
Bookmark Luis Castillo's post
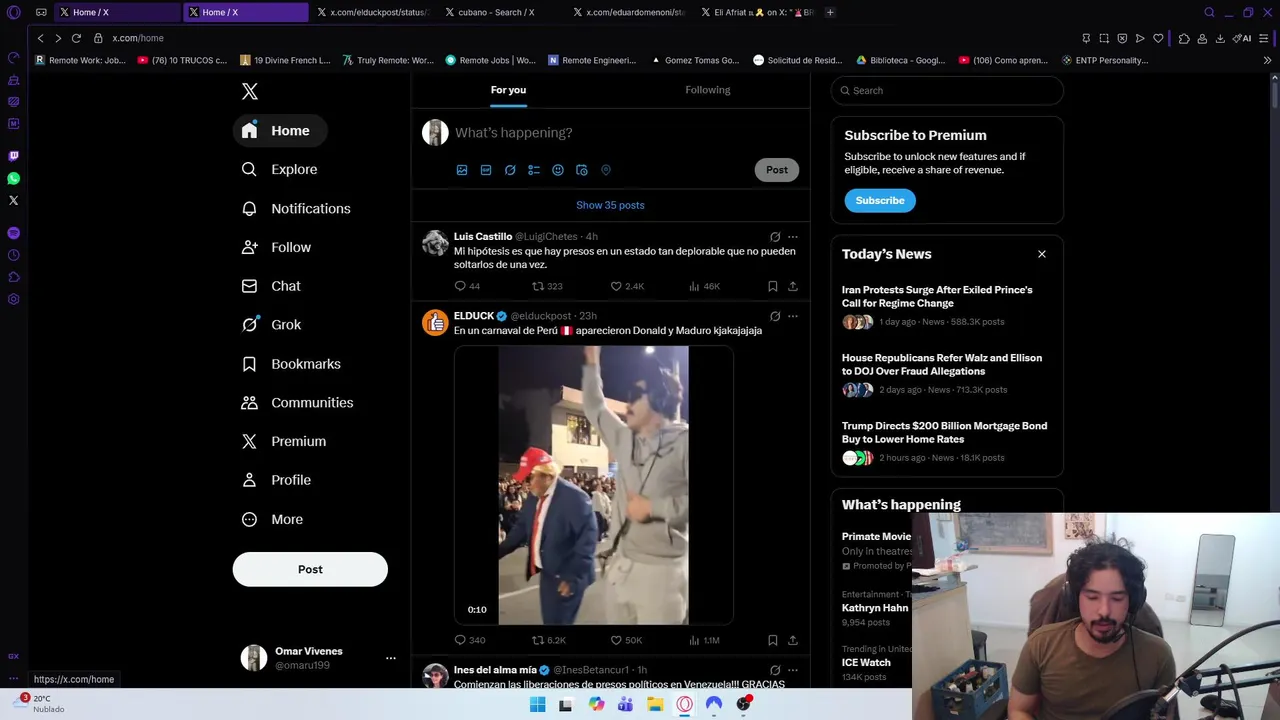tap(773, 286)
